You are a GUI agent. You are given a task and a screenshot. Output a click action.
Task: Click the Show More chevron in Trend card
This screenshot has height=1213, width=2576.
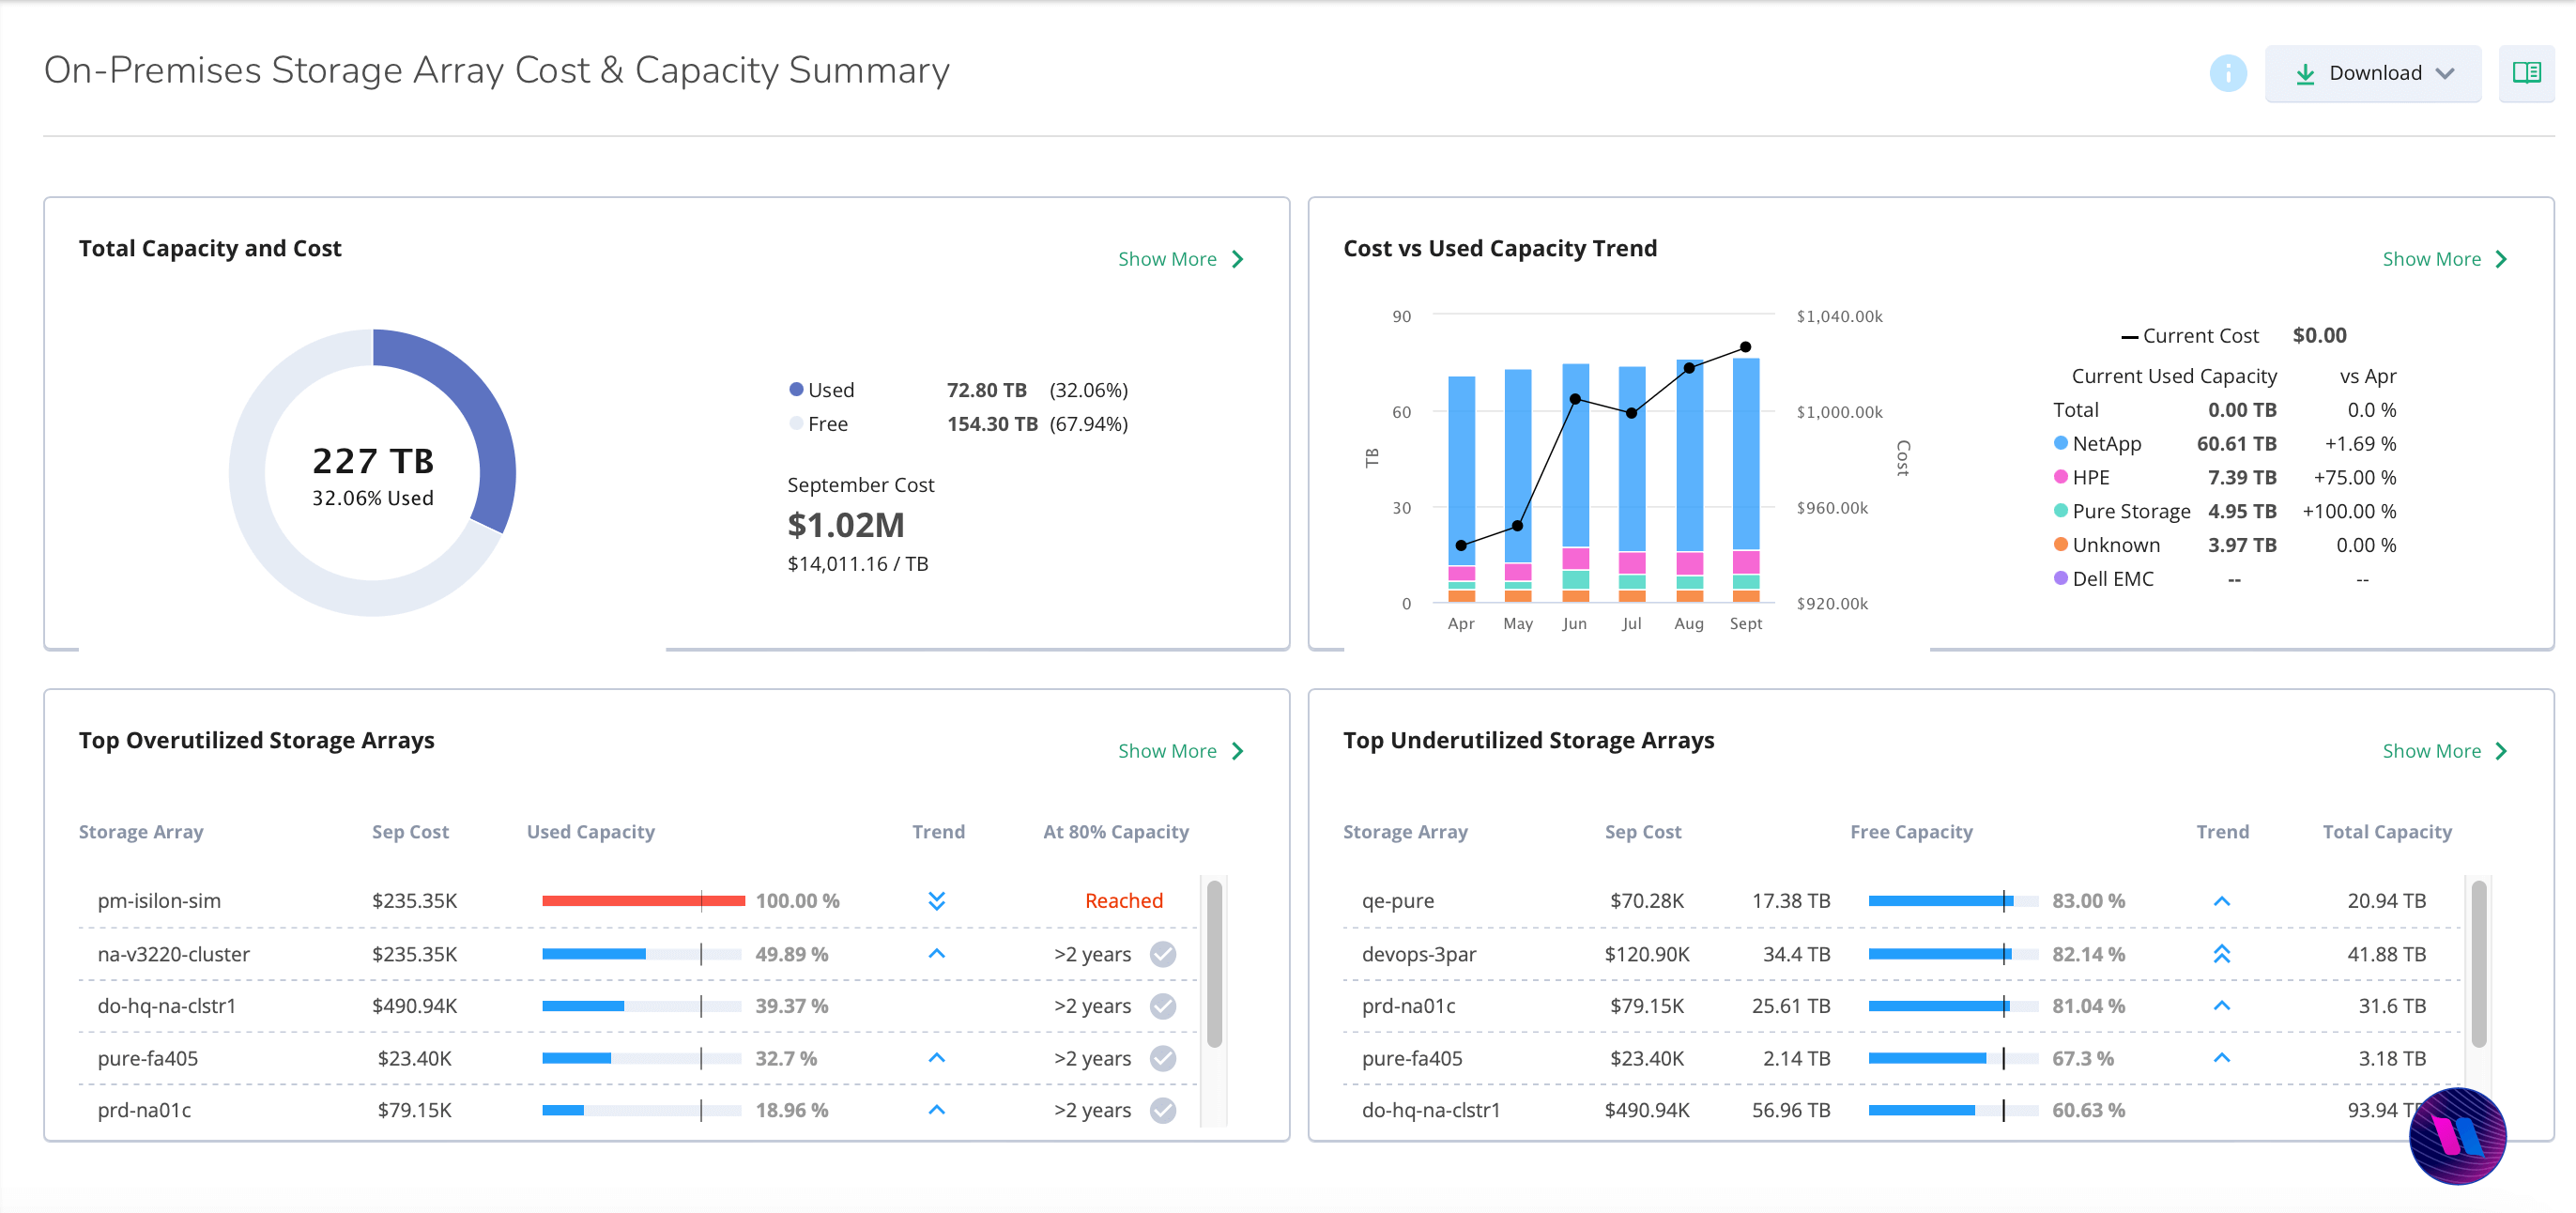coord(2501,259)
